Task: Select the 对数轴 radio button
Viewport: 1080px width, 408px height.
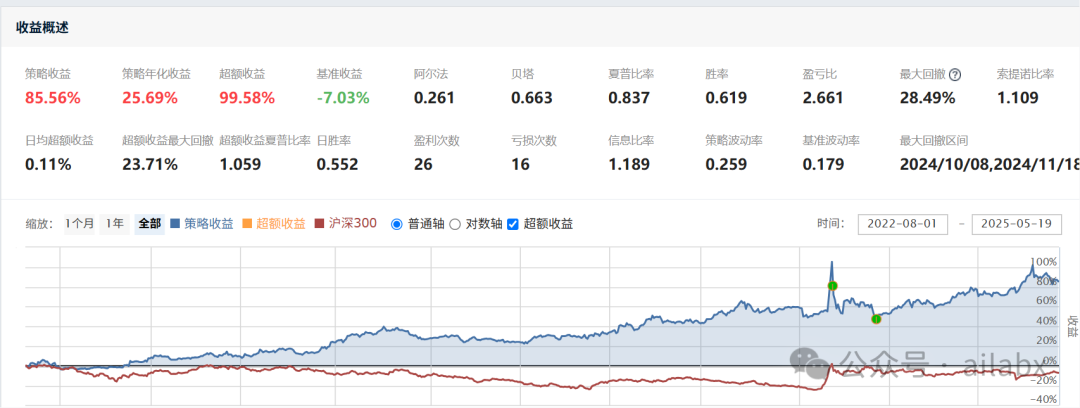Action: 455,224
